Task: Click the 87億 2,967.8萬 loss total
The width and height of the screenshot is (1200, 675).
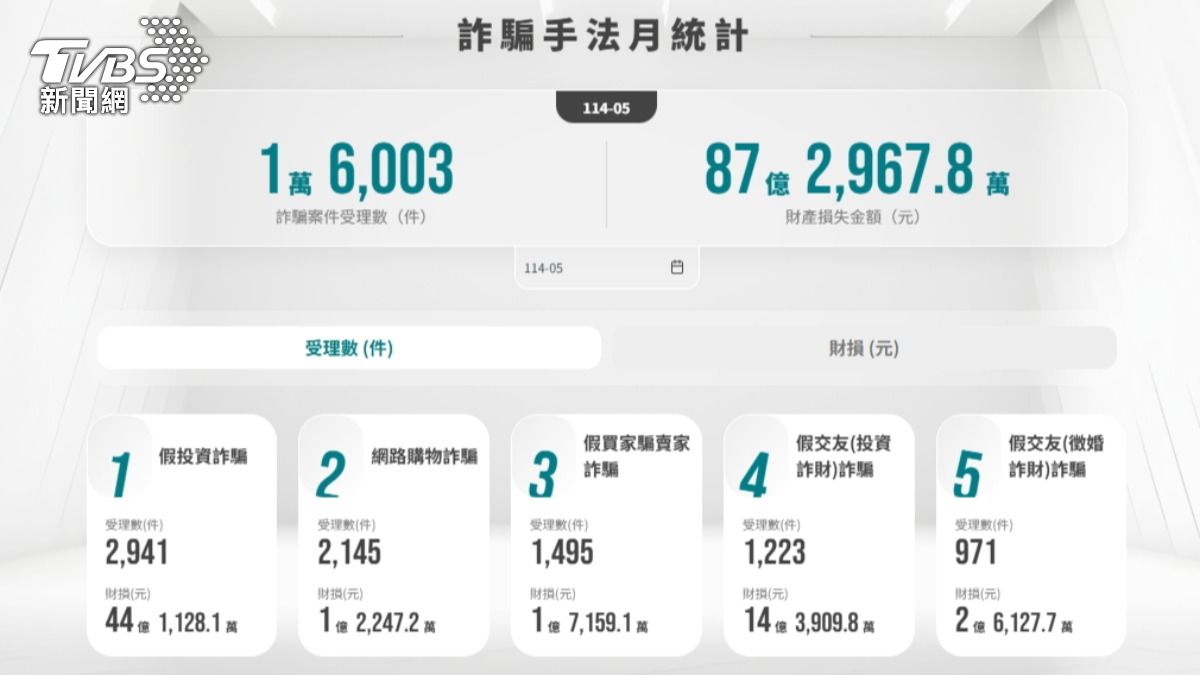Action: 857,169
